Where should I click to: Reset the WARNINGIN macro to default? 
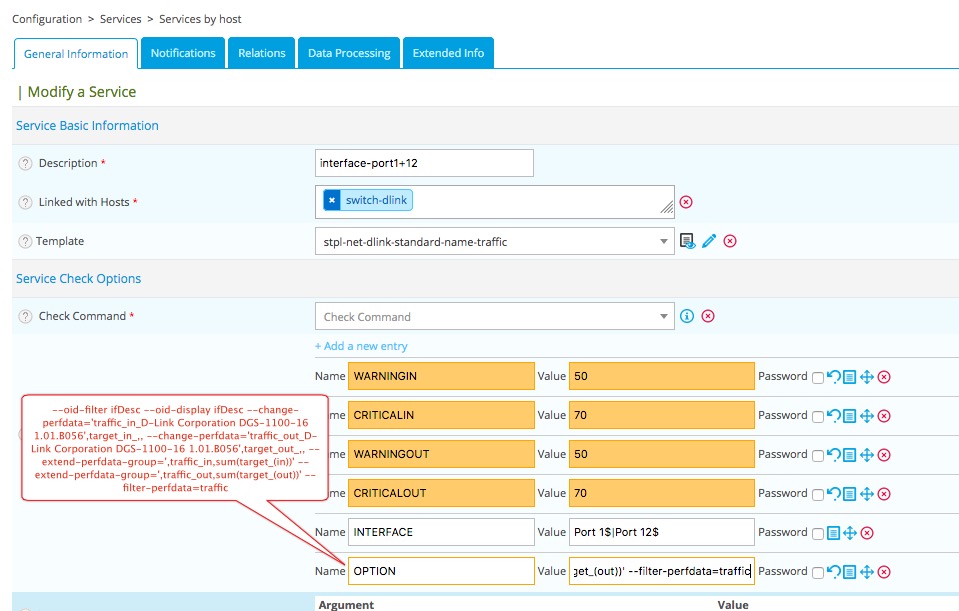[833, 377]
